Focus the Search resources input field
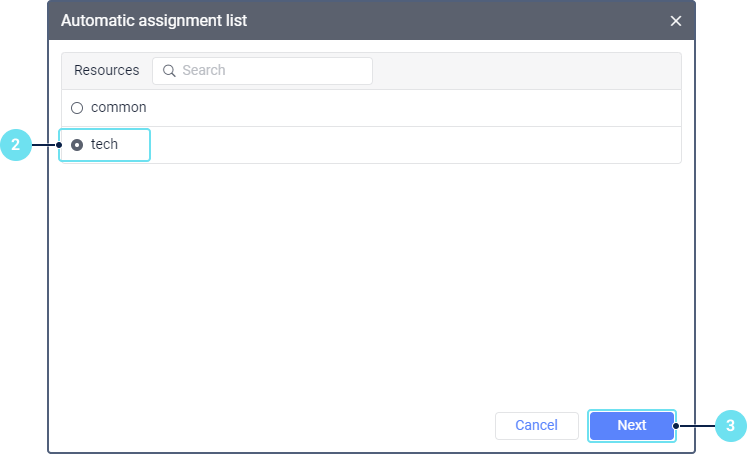 coord(270,71)
